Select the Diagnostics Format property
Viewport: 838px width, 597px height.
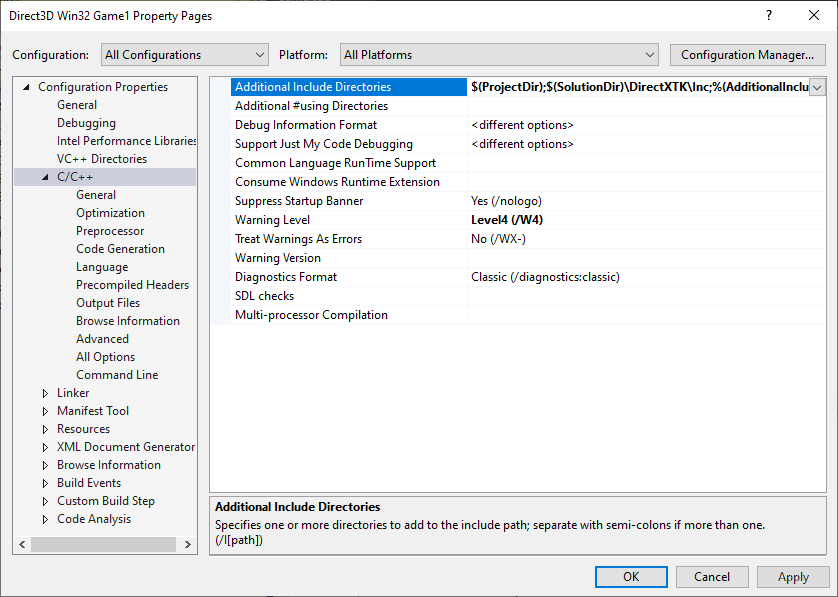pyautogui.click(x=349, y=277)
